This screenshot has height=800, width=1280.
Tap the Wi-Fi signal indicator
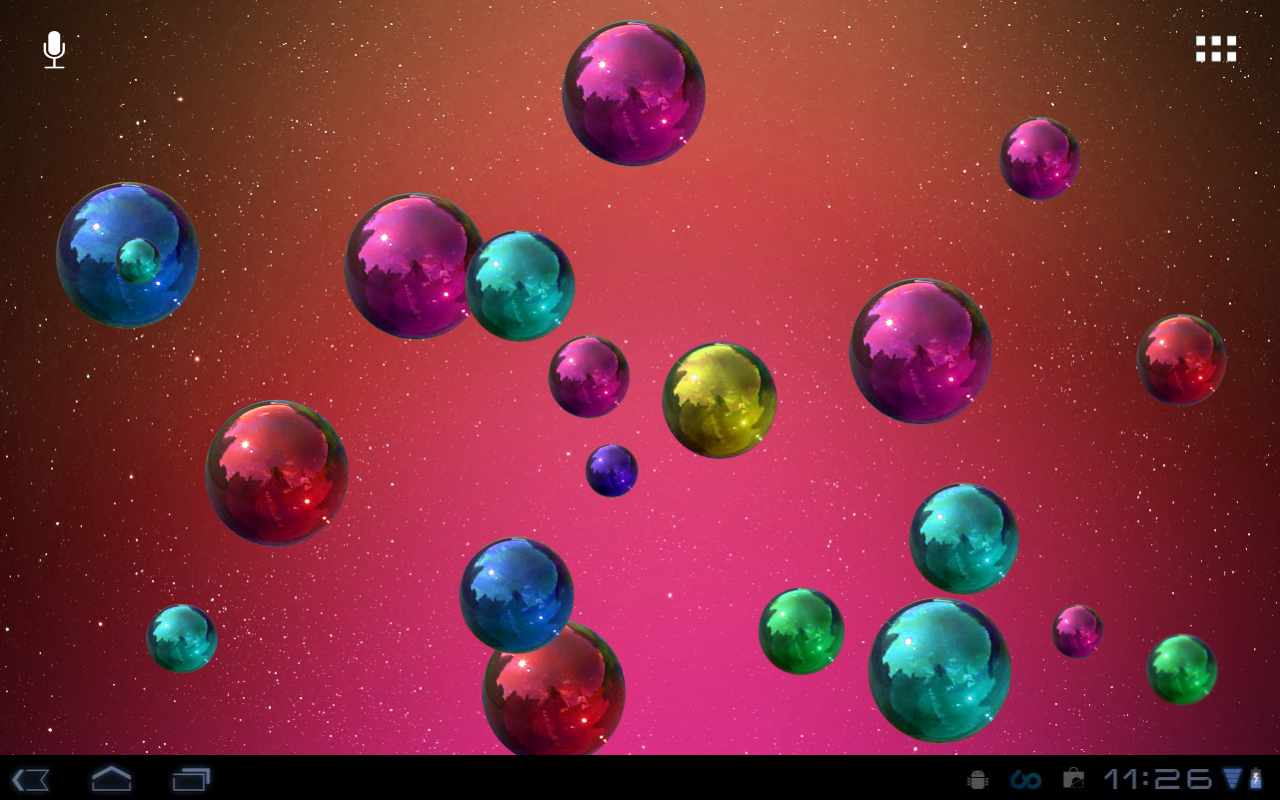click(x=1233, y=779)
